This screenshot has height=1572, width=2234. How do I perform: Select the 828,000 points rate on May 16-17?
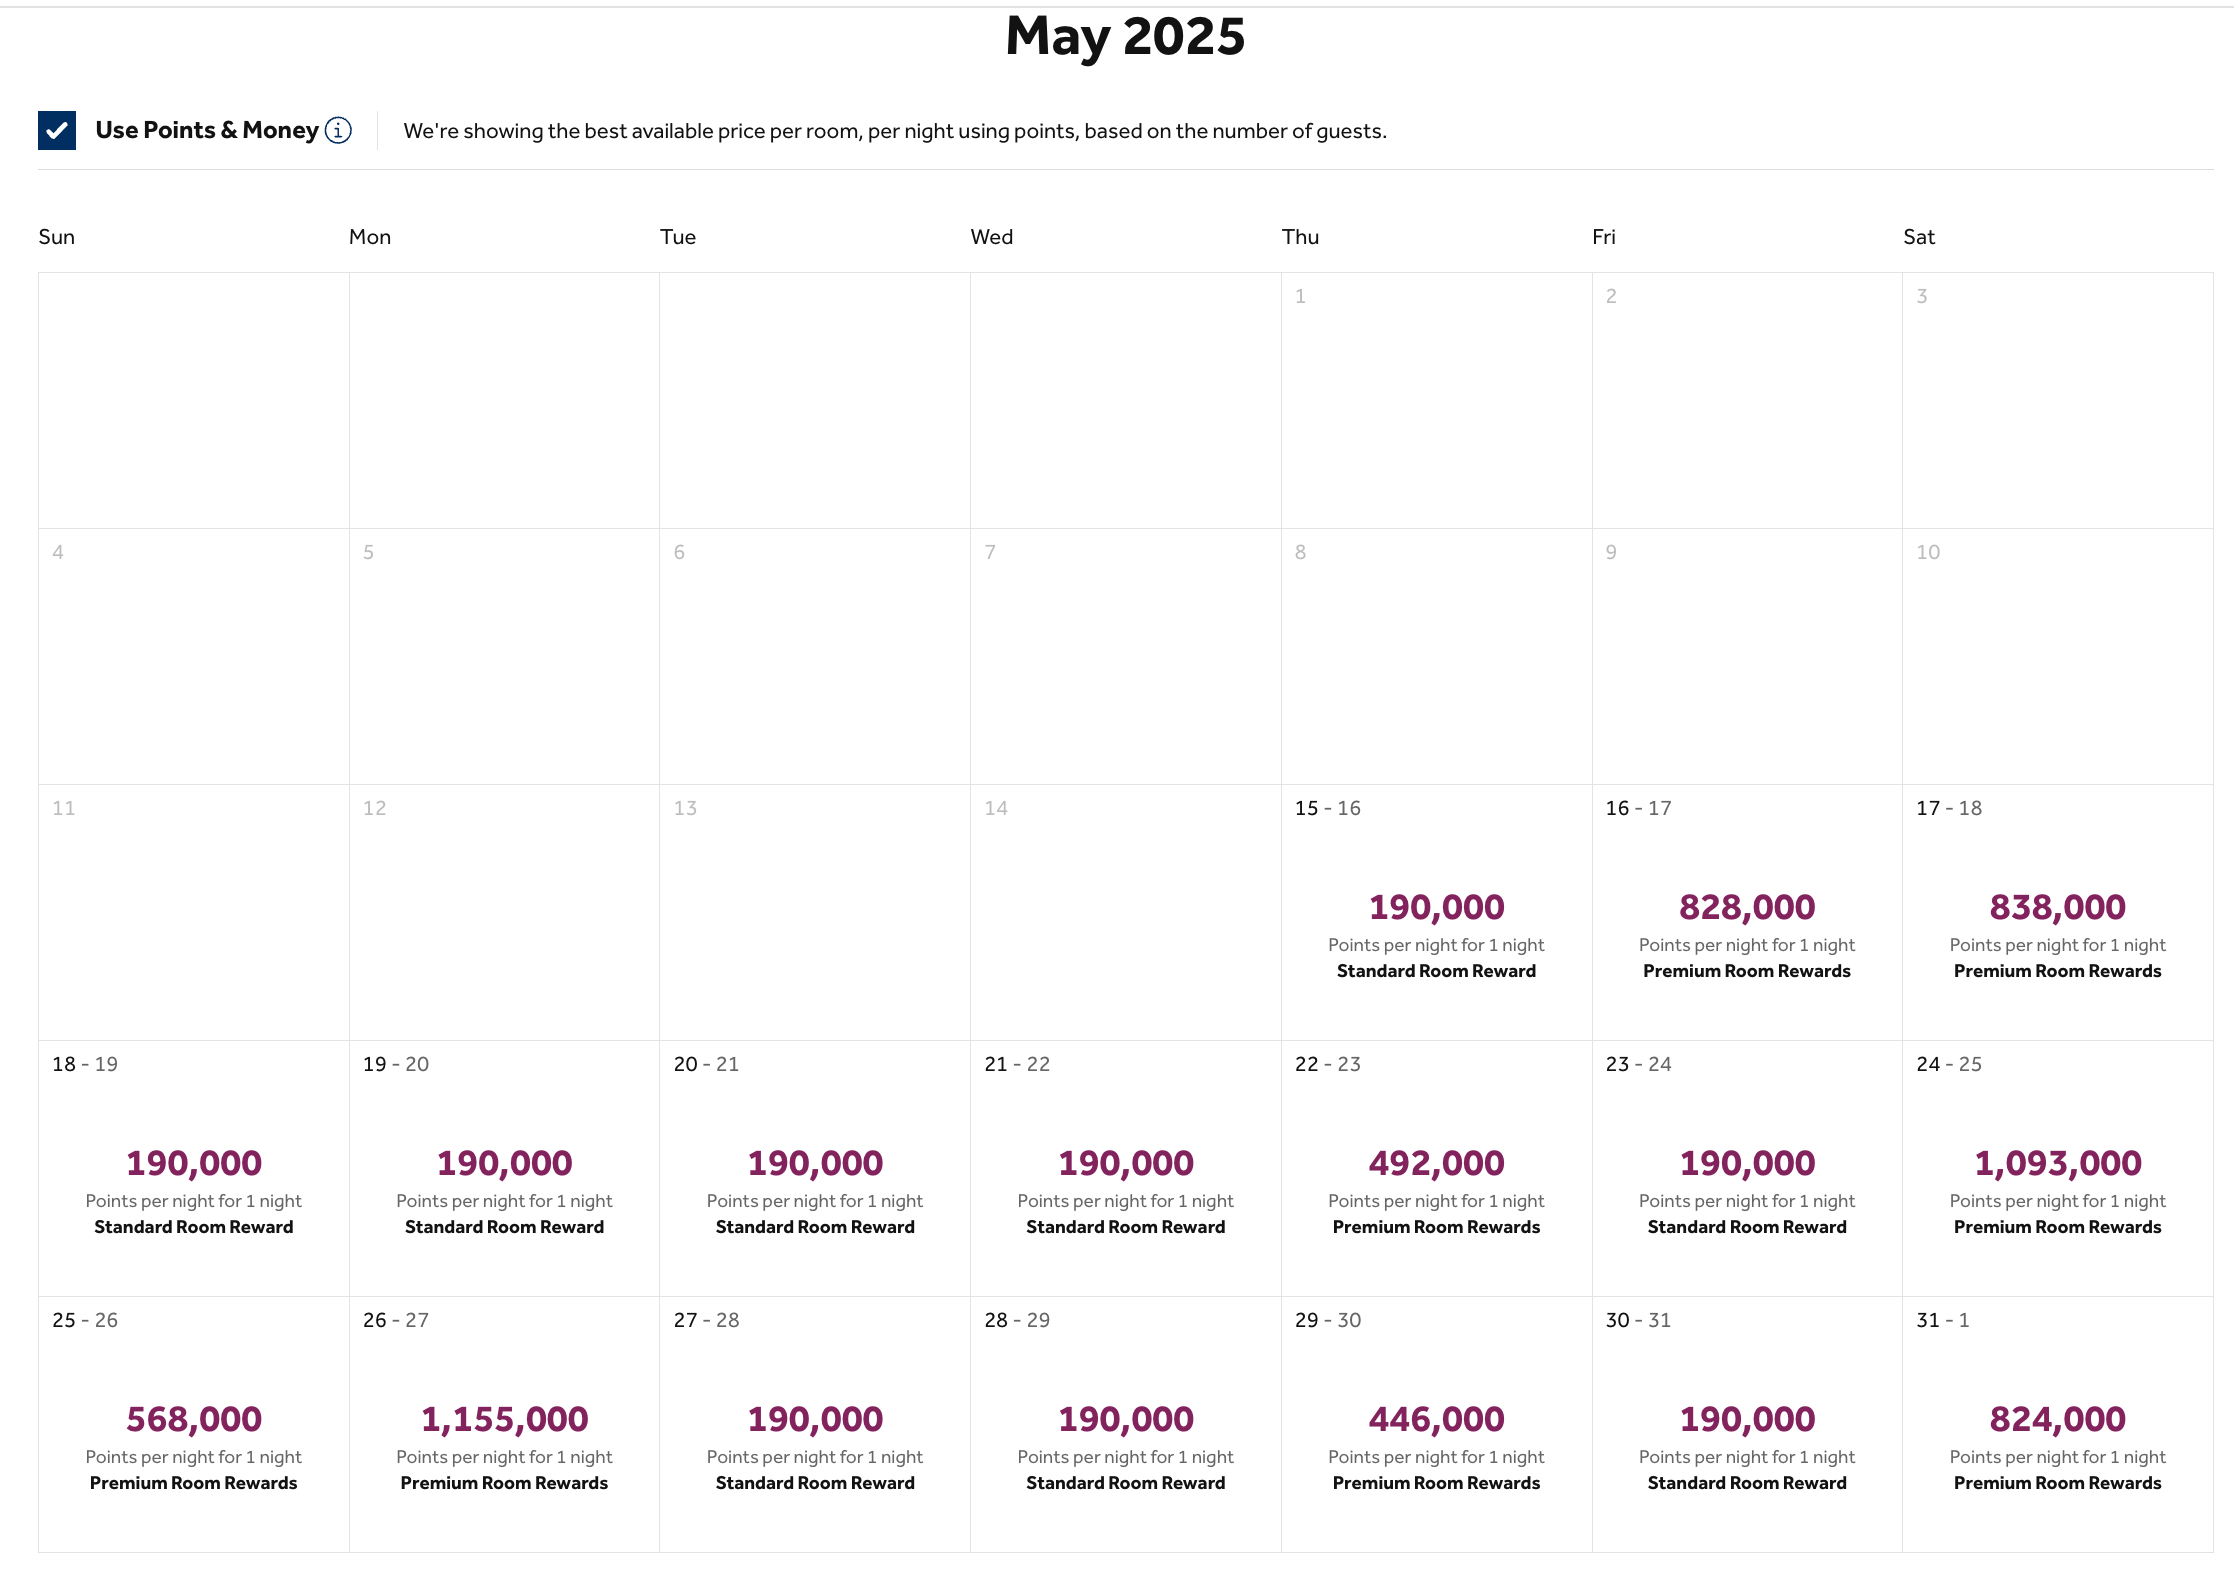pyautogui.click(x=1746, y=915)
